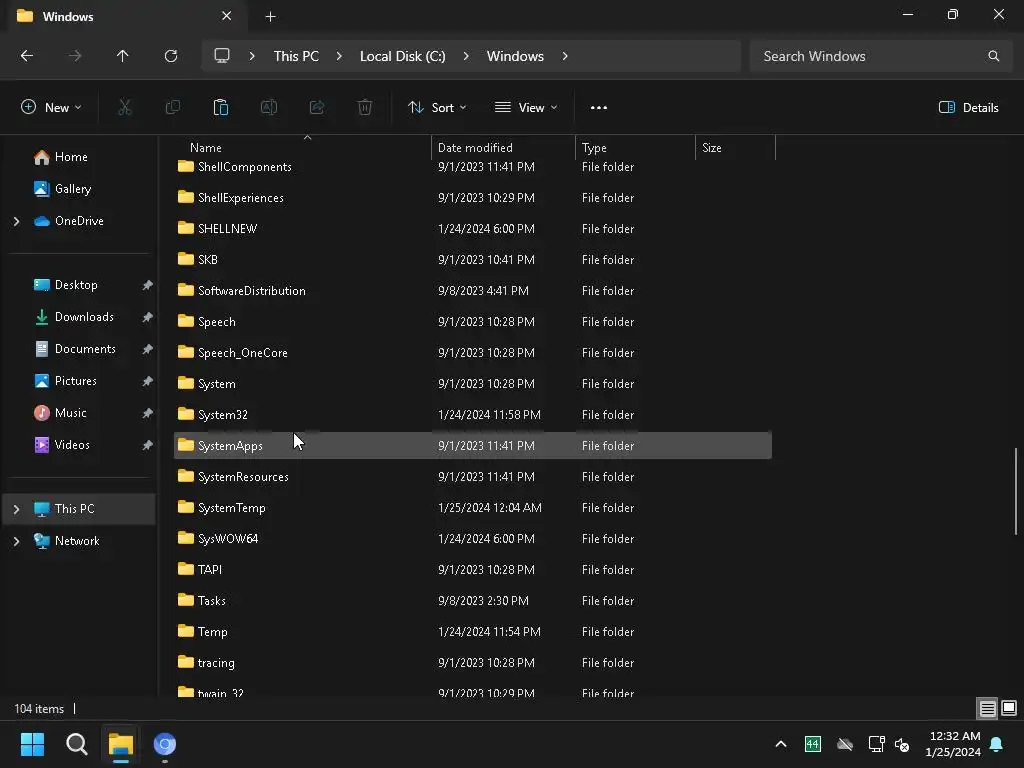The height and width of the screenshot is (768, 1024).
Task: Select the SHELLNEW folder
Action: coord(472,229)
